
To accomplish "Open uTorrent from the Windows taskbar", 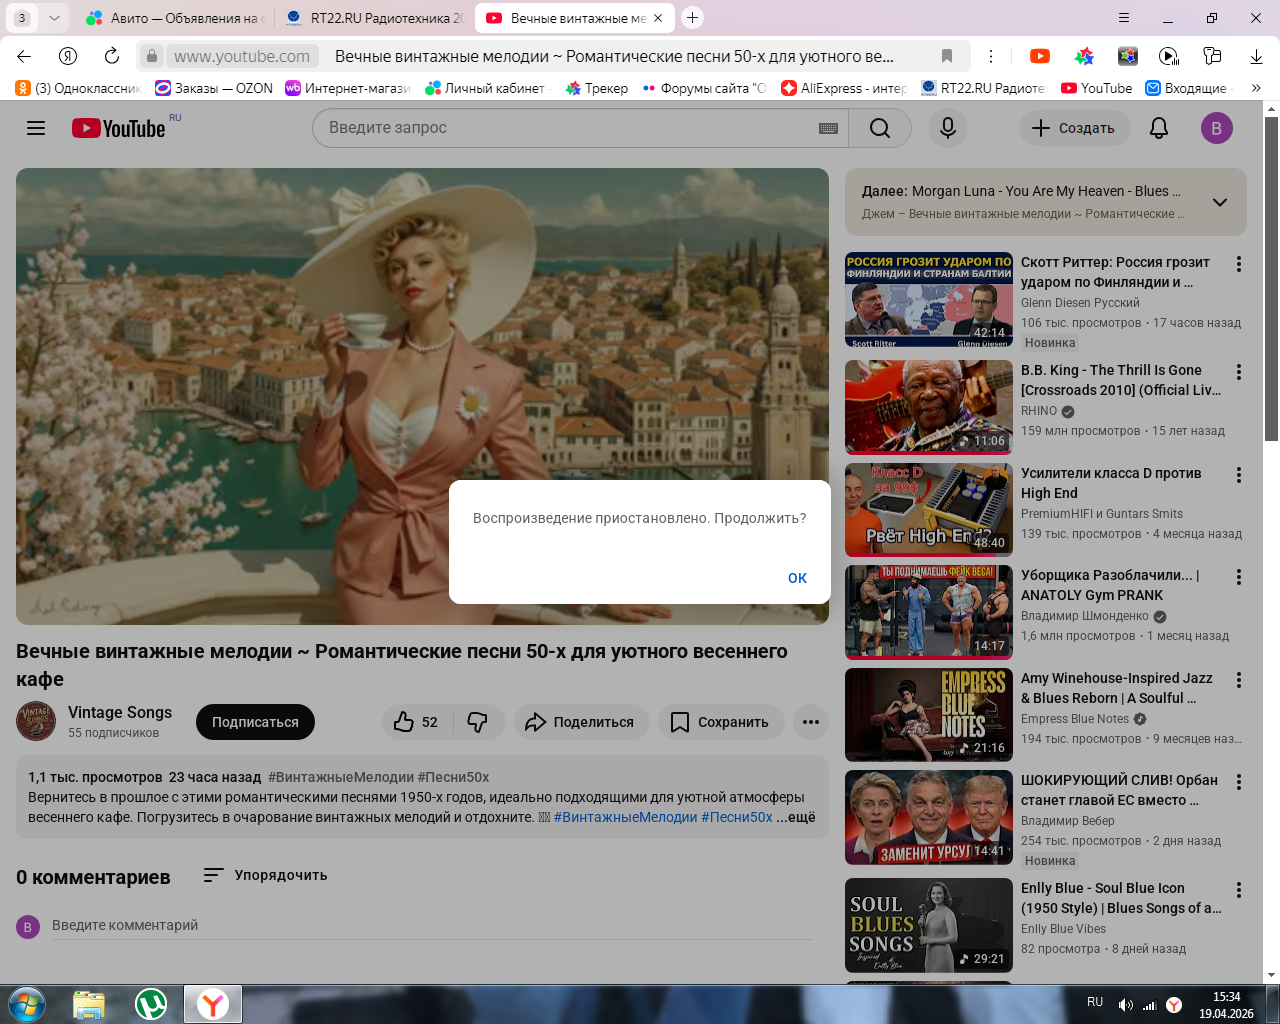I will pos(151,1003).
